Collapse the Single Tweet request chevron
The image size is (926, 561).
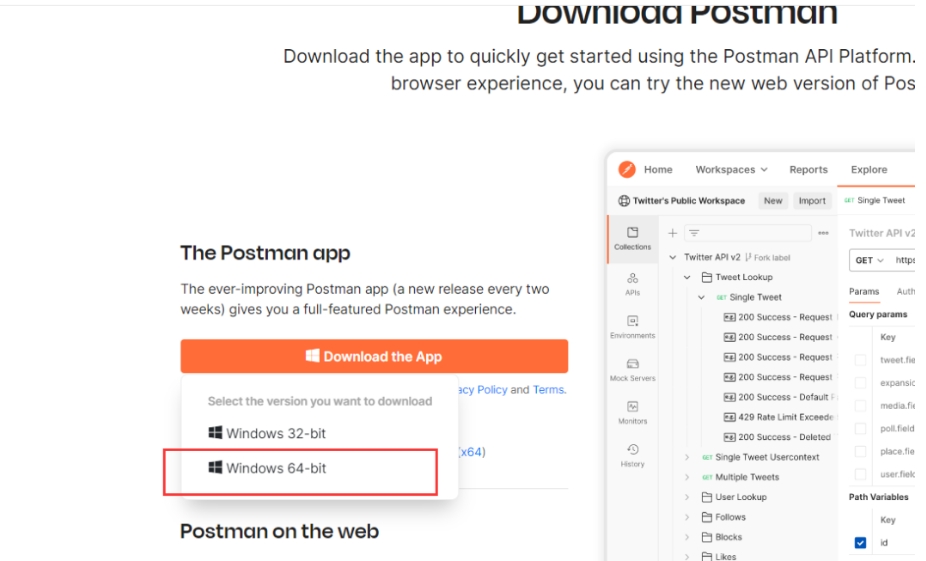(701, 297)
